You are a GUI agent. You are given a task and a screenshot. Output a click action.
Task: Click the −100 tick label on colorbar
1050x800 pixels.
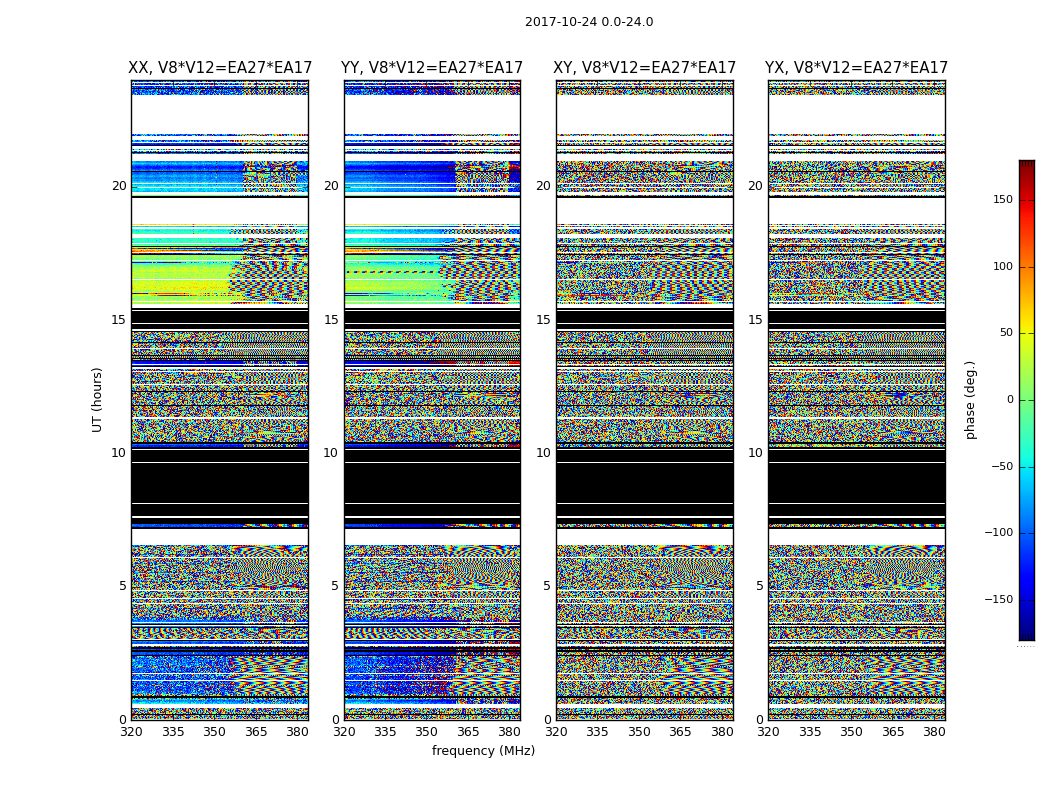[x=998, y=533]
